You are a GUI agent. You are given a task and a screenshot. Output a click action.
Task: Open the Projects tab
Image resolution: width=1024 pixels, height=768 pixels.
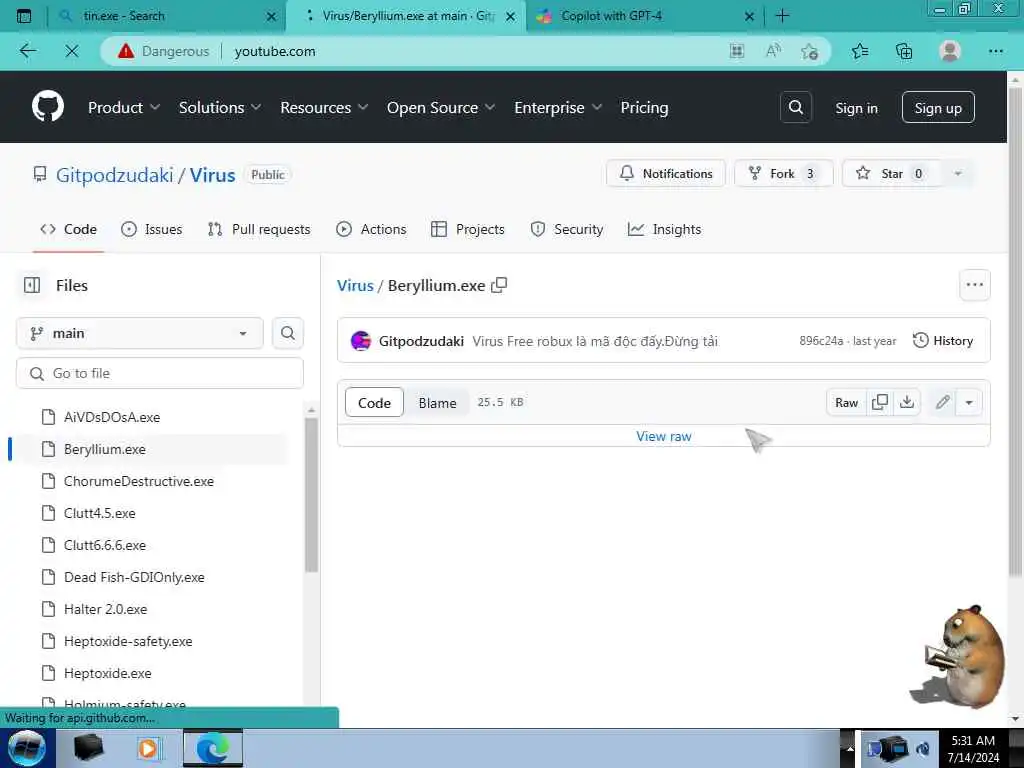[x=468, y=229]
